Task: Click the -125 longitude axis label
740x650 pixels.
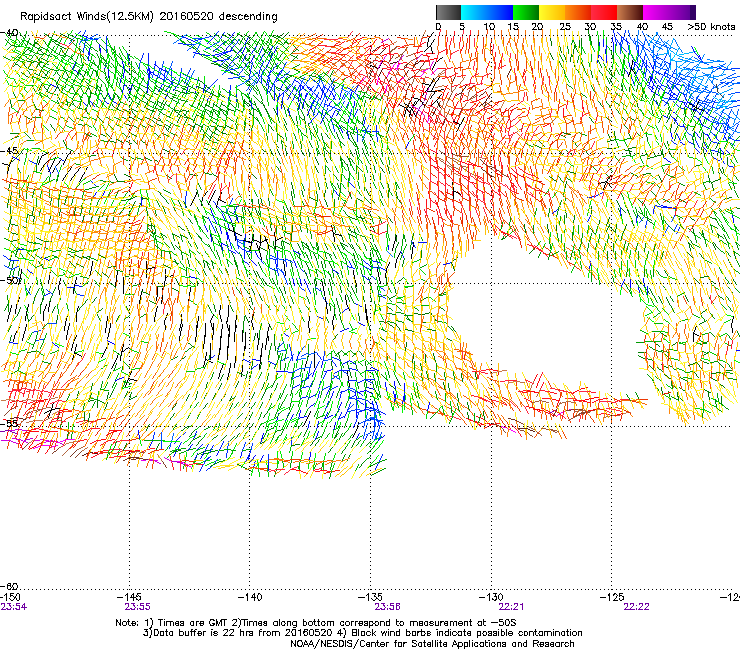Action: coord(612,597)
